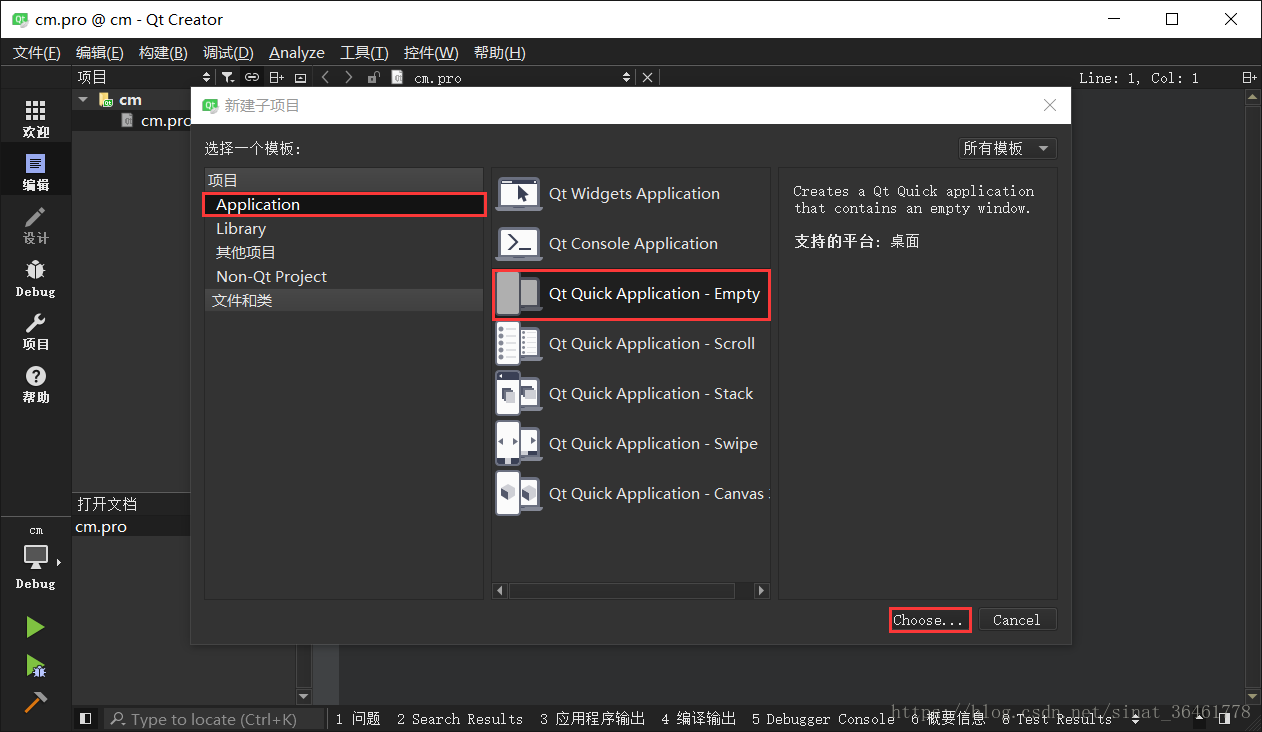Click the split pane icon in project toolbar
This screenshot has width=1262, height=732.
[x=277, y=77]
